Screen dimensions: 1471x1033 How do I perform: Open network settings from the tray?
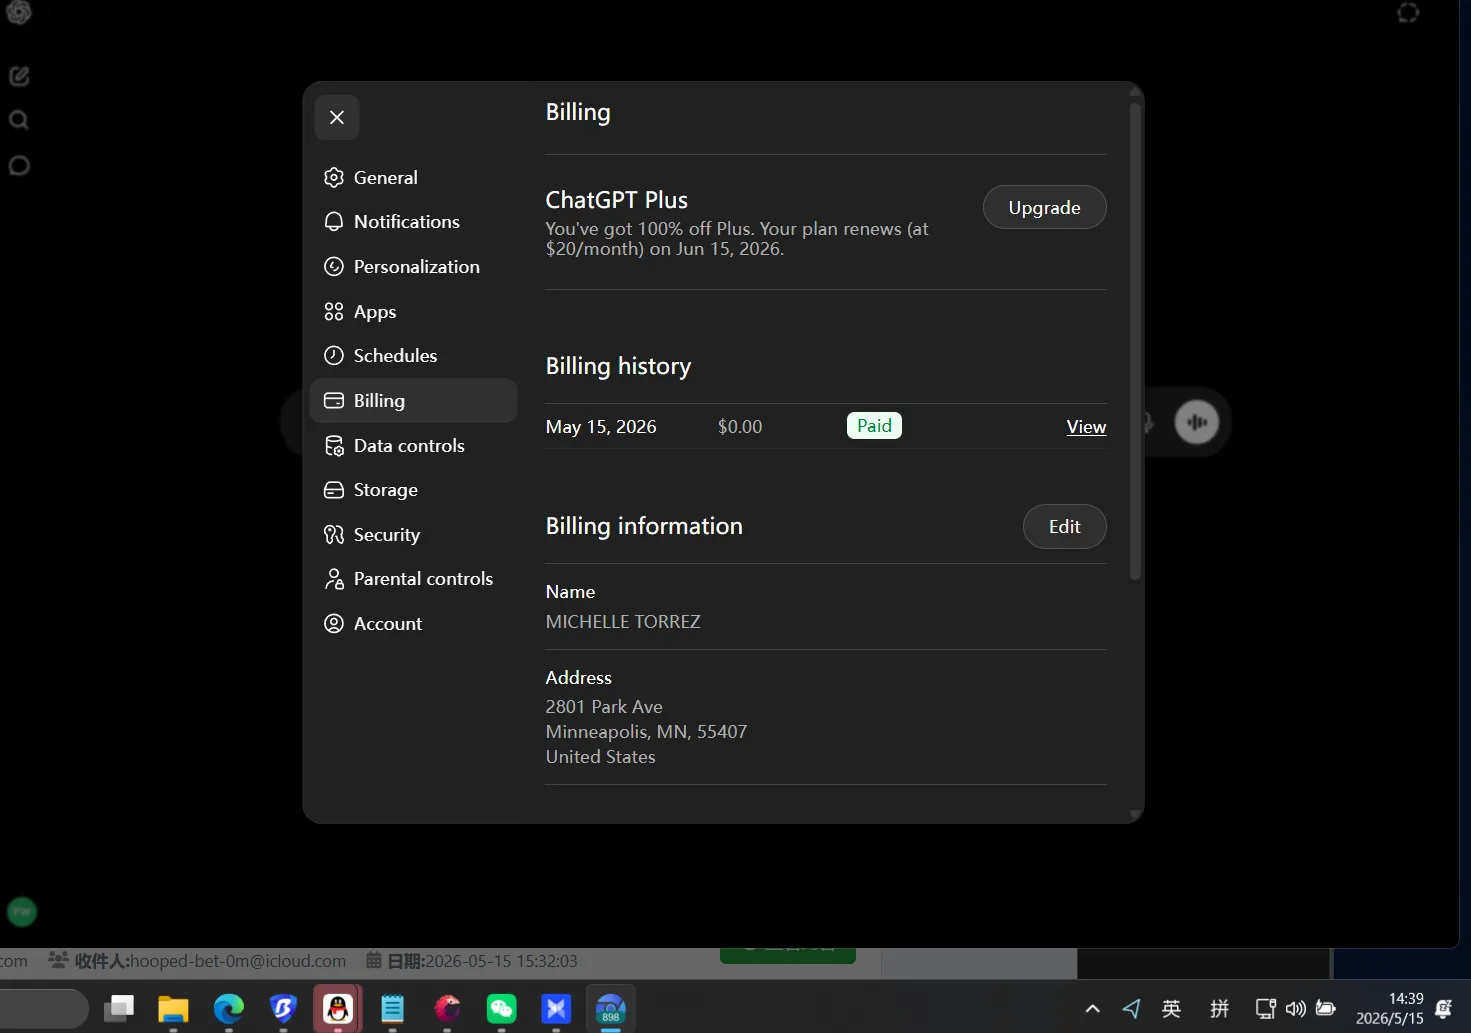pos(1266,1009)
